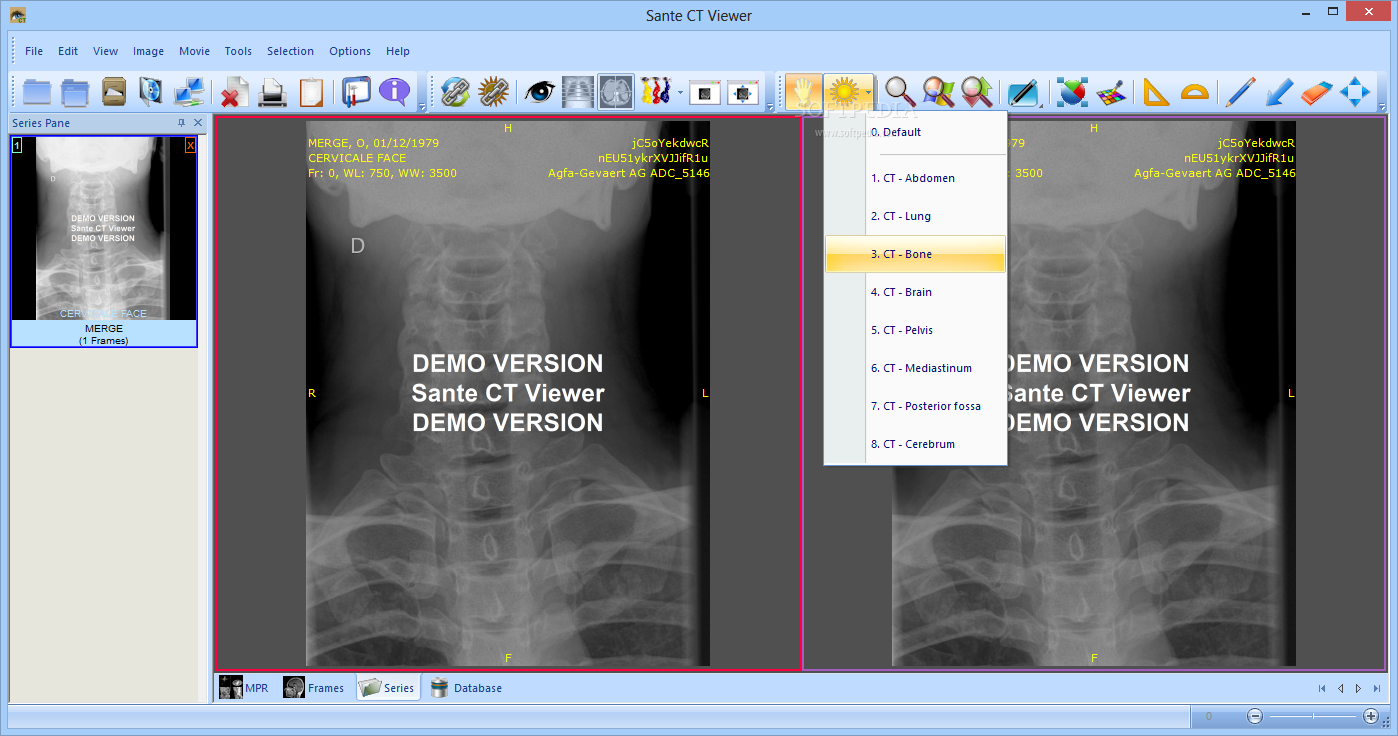Screen dimensions: 1398x736
Task: Close the Series Pane
Action: [198, 123]
